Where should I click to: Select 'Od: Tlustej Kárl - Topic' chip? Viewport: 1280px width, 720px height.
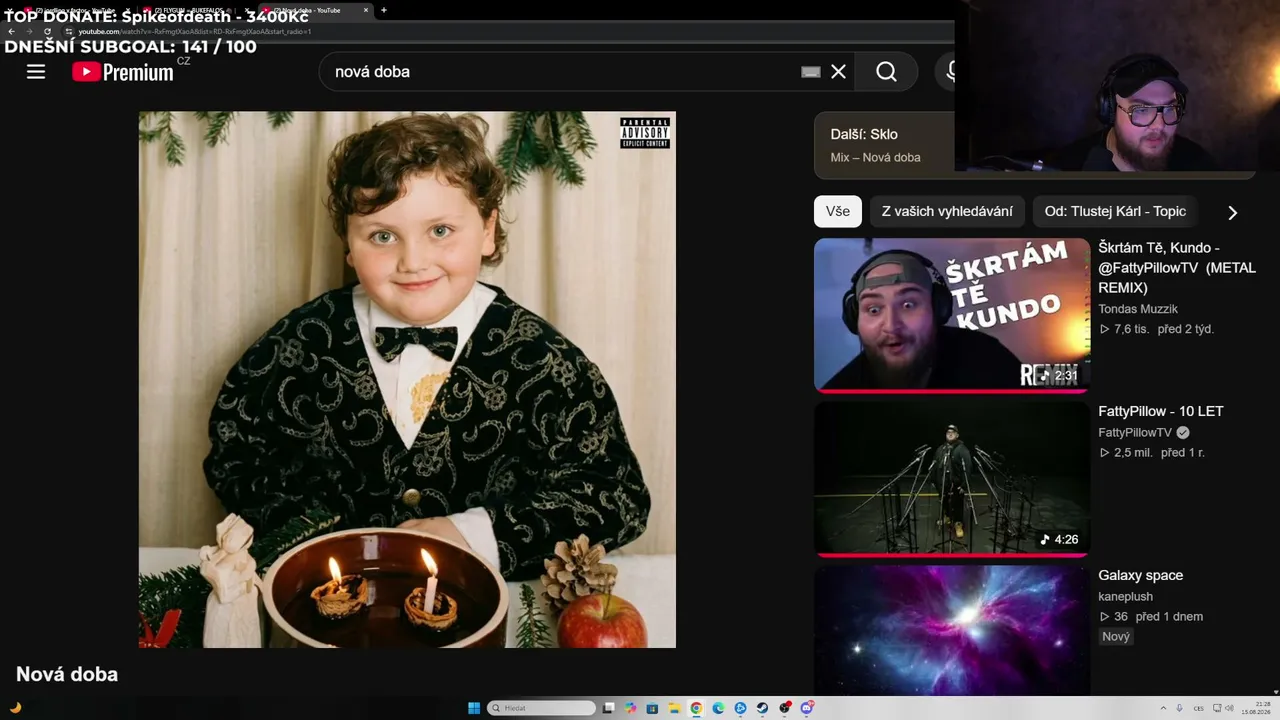[1115, 211]
